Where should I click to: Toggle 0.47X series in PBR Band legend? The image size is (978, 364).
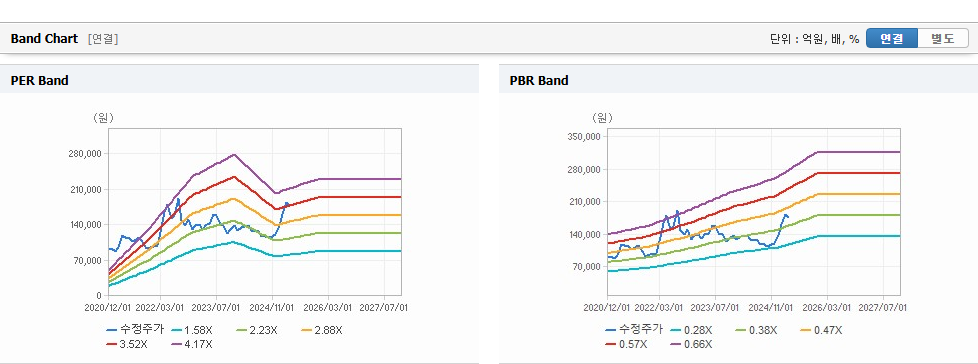click(820, 330)
